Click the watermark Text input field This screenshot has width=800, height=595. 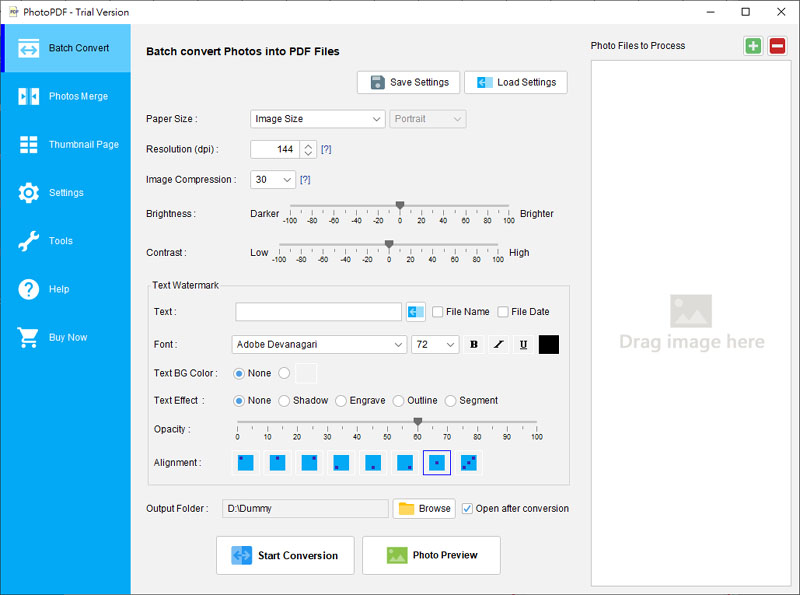pyautogui.click(x=318, y=312)
